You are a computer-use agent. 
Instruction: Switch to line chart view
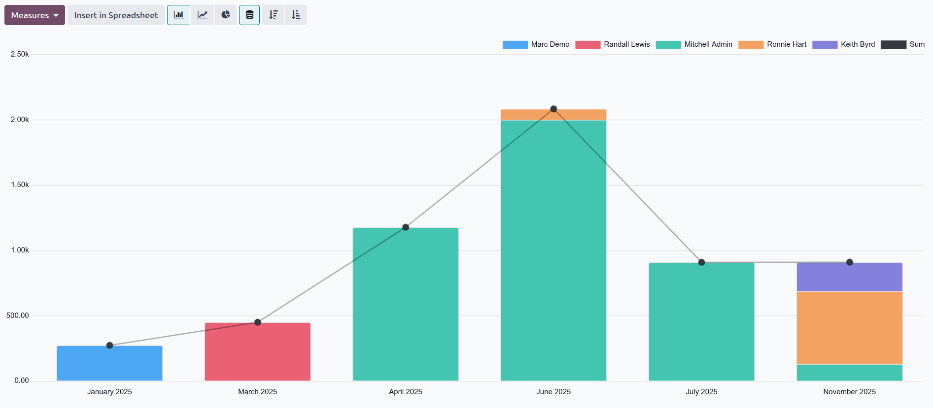click(x=202, y=15)
